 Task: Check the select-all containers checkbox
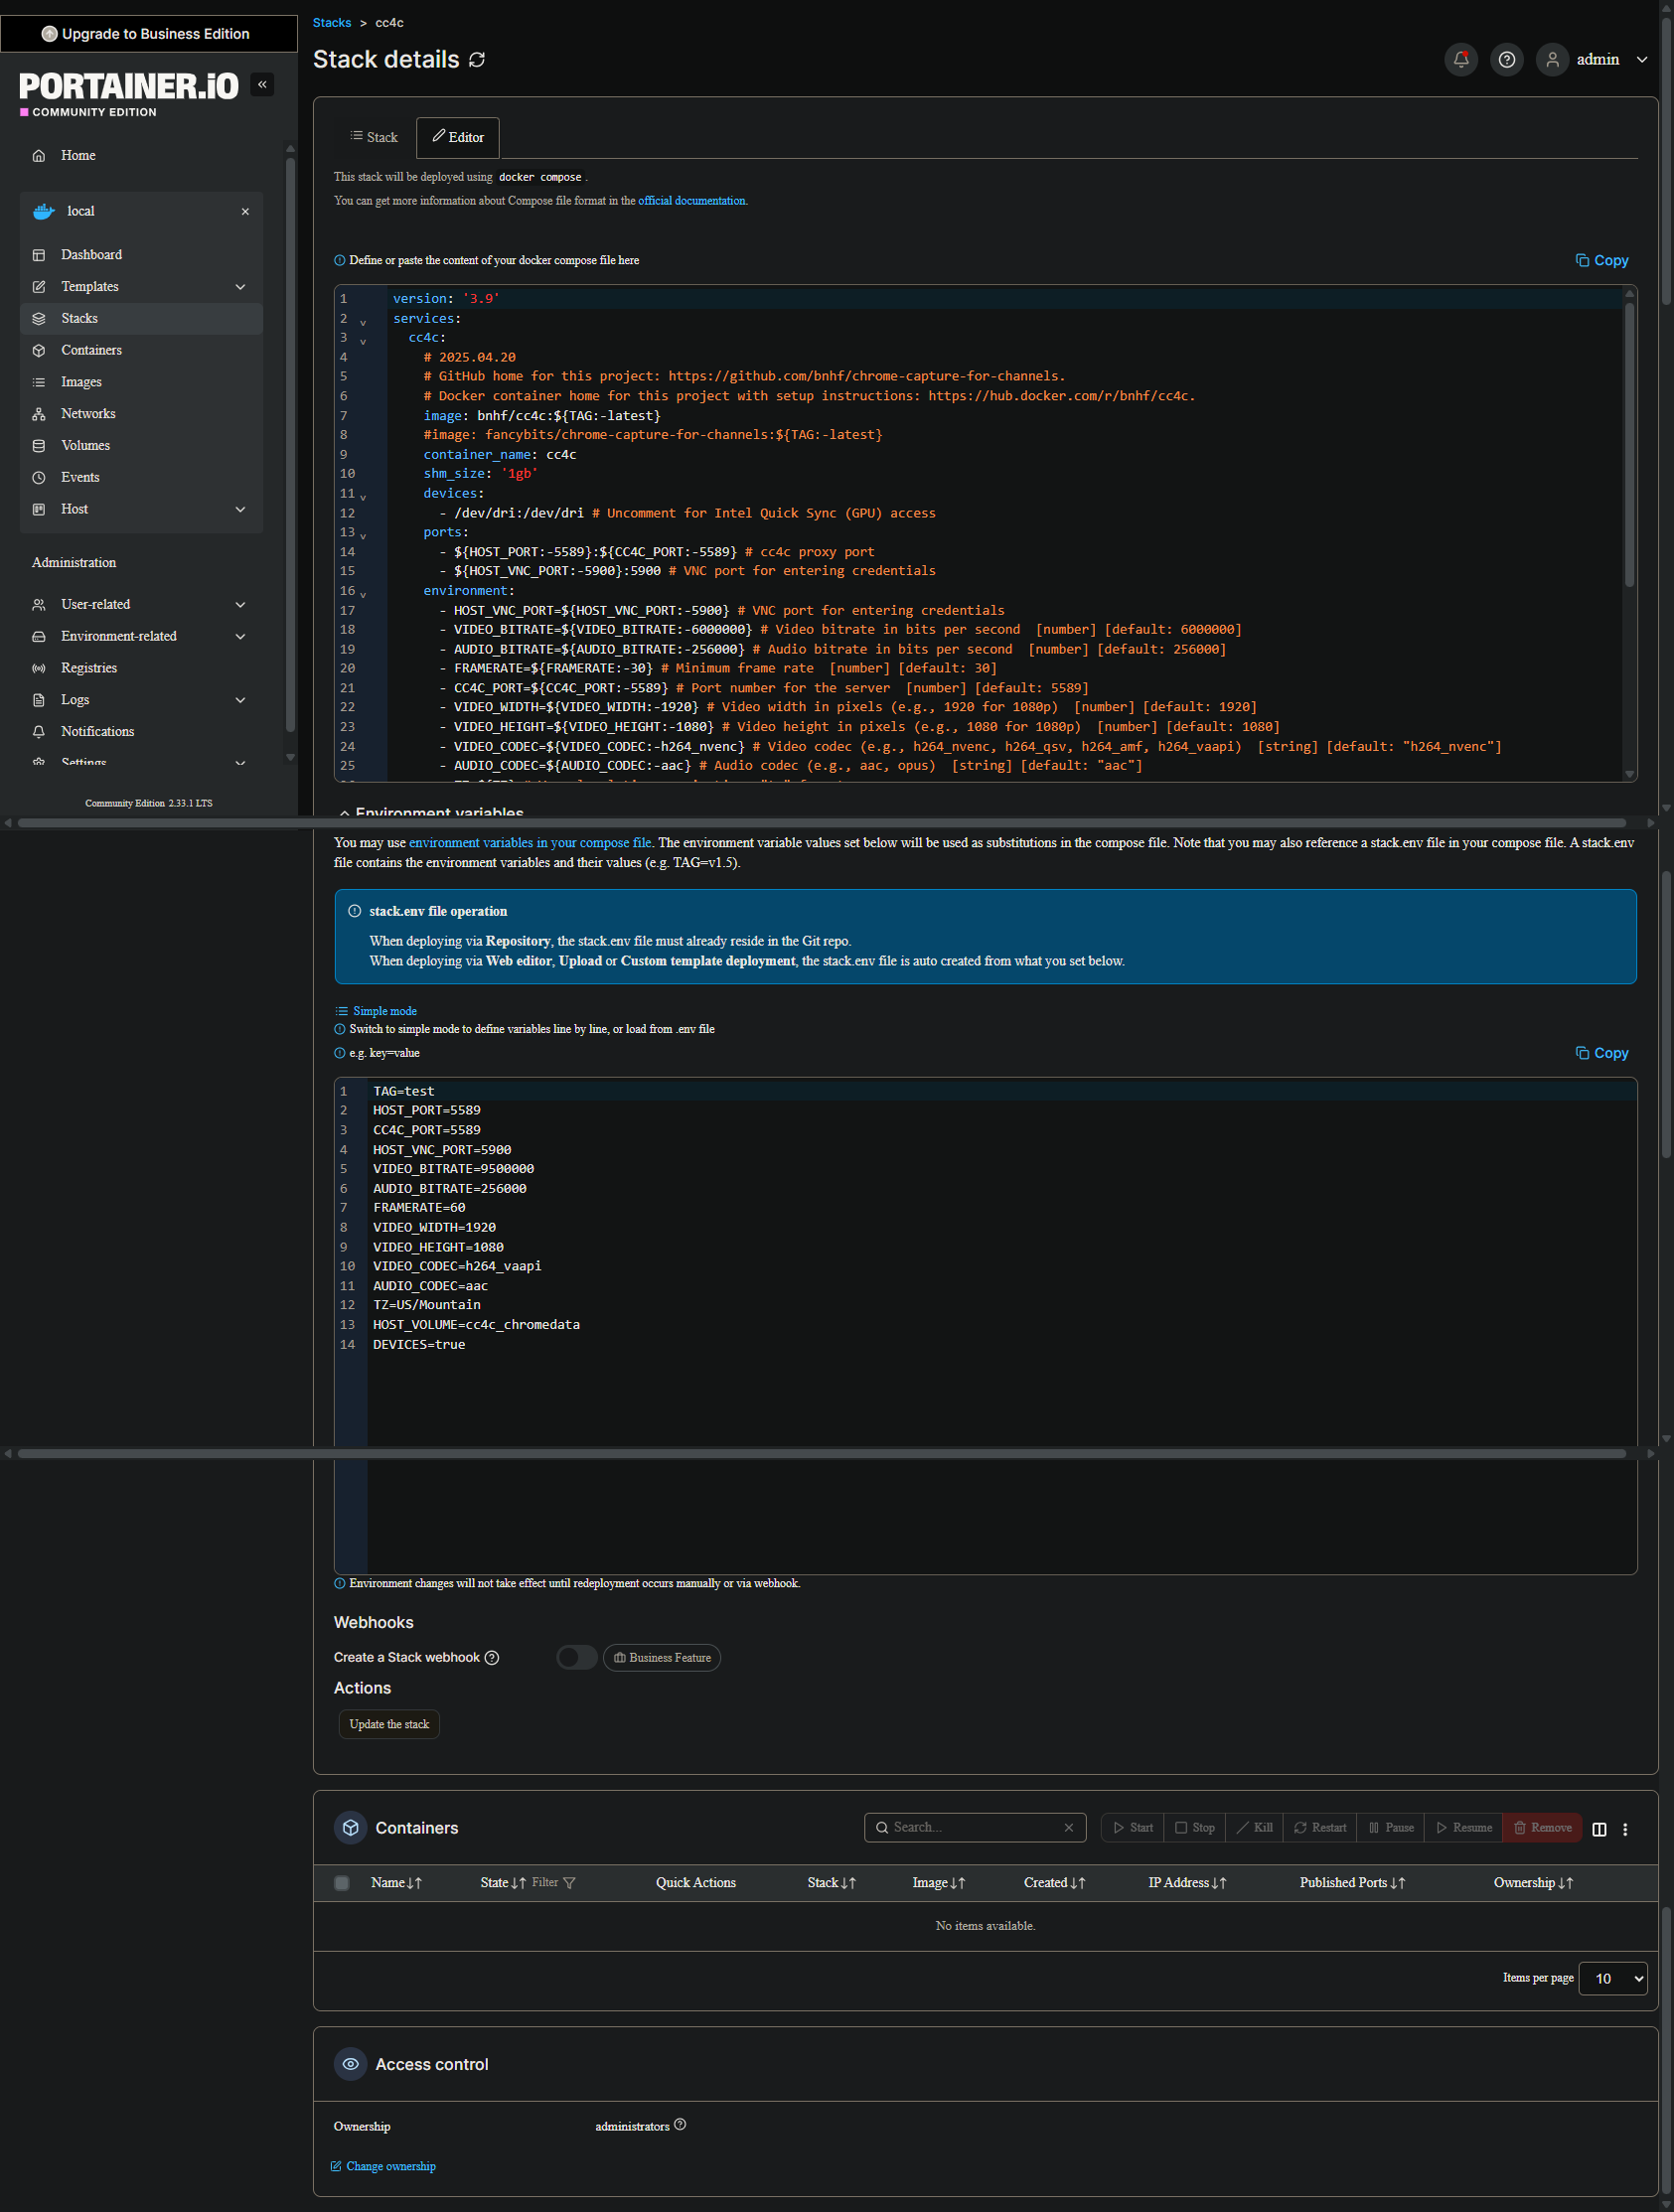coord(342,1883)
